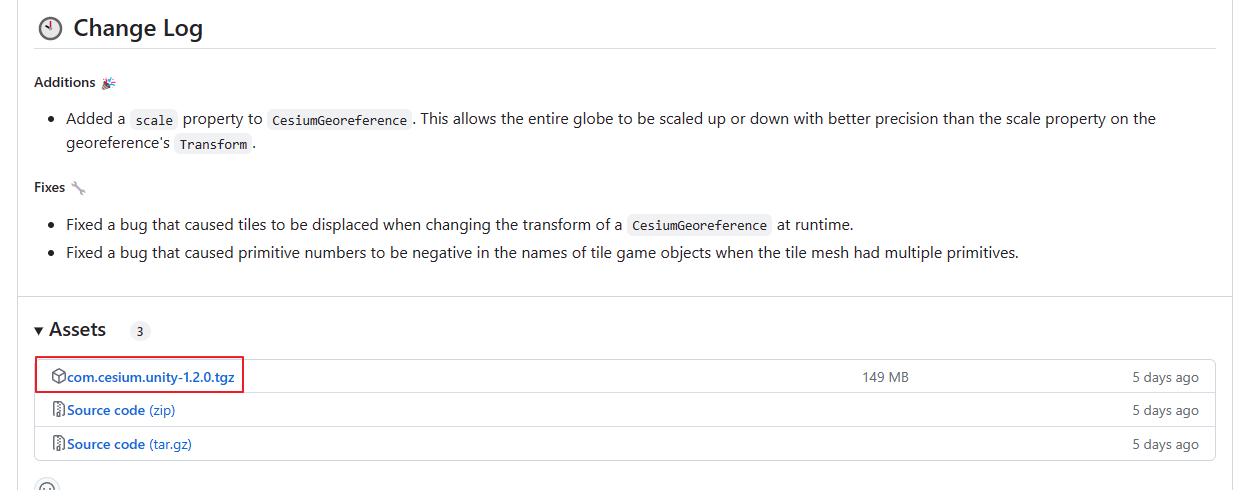Click the 149 MB file size text

tap(885, 377)
